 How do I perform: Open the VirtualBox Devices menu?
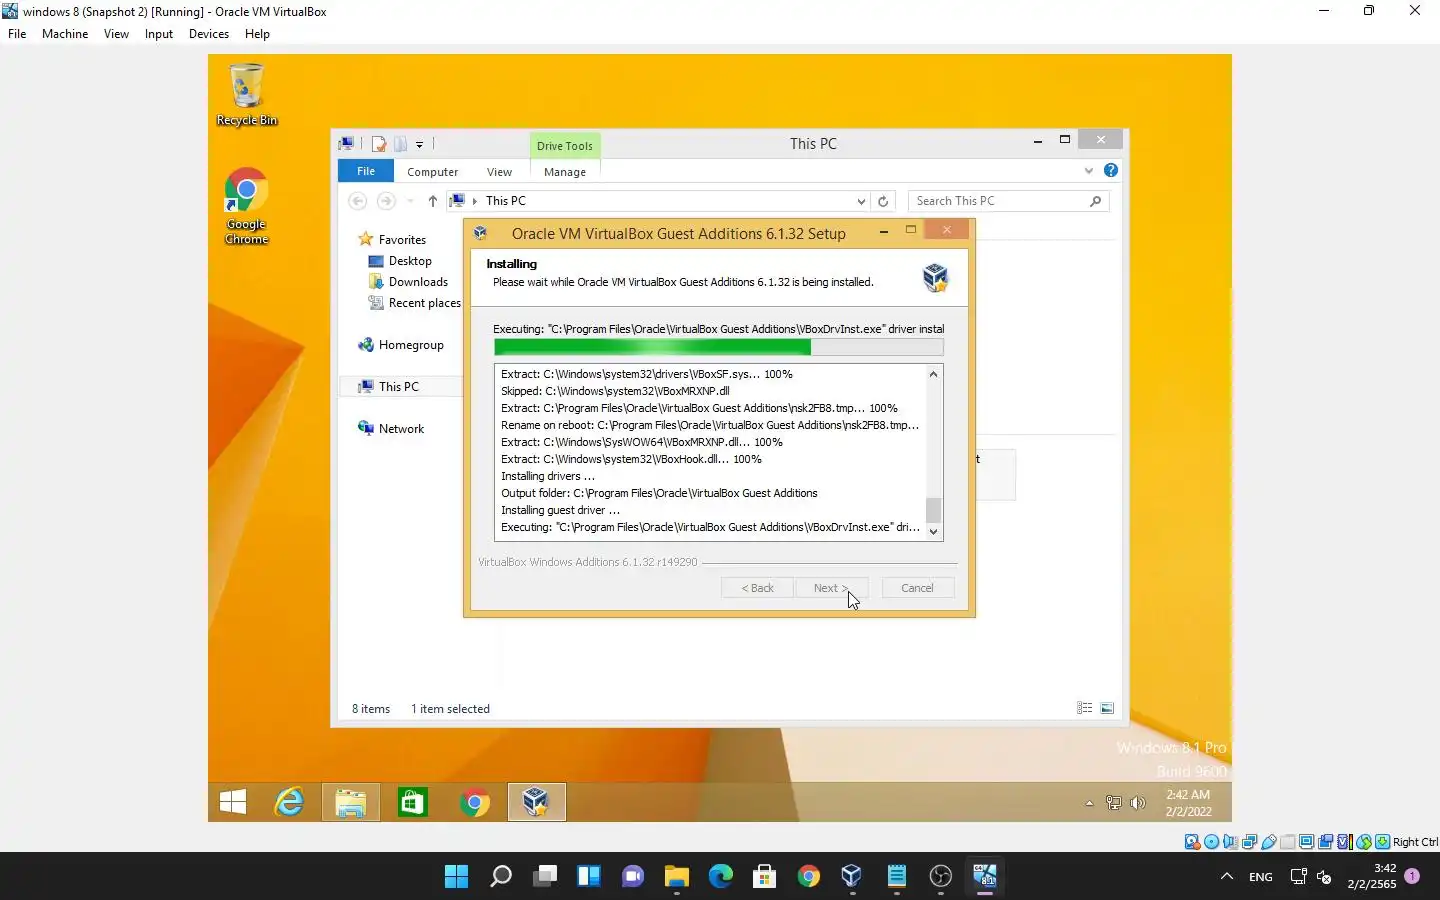tap(209, 34)
